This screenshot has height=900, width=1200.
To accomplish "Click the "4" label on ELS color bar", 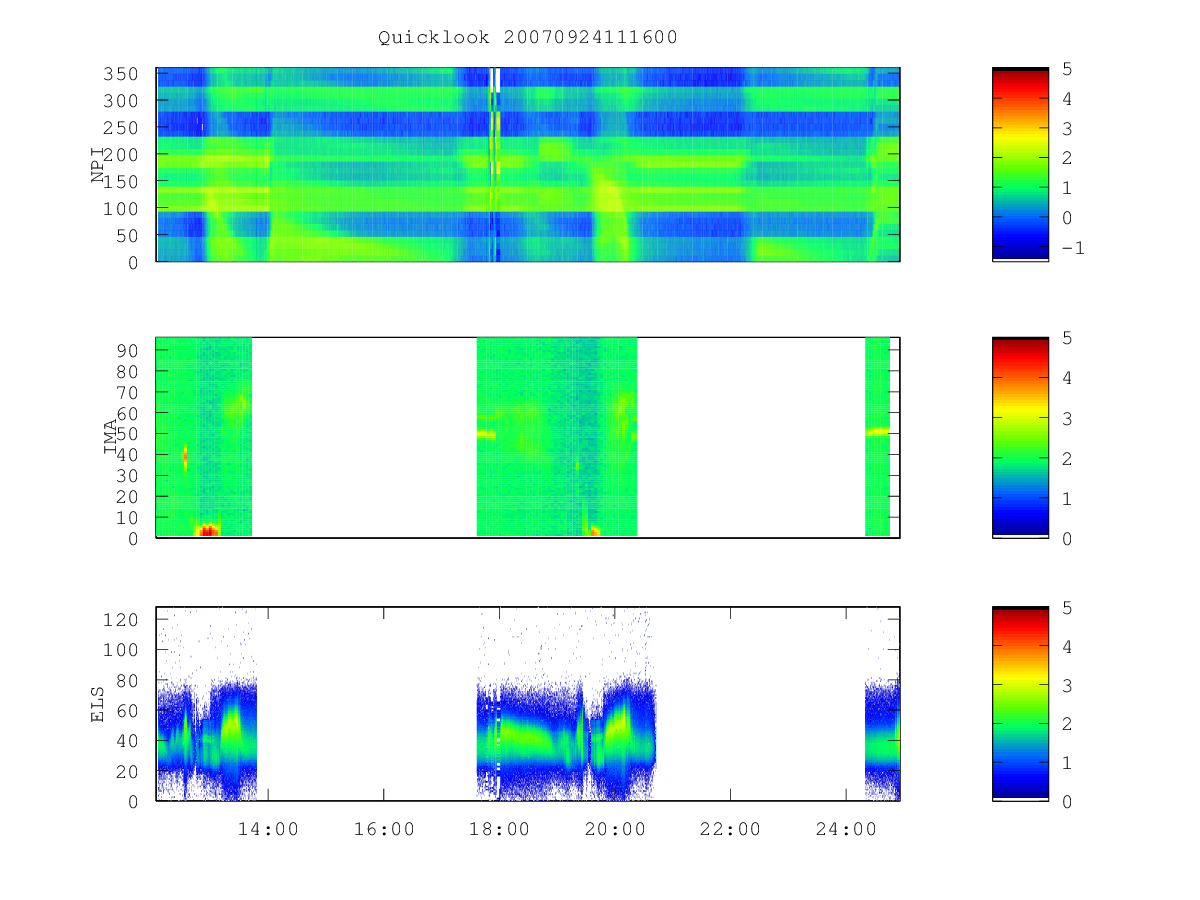I will point(1067,647).
